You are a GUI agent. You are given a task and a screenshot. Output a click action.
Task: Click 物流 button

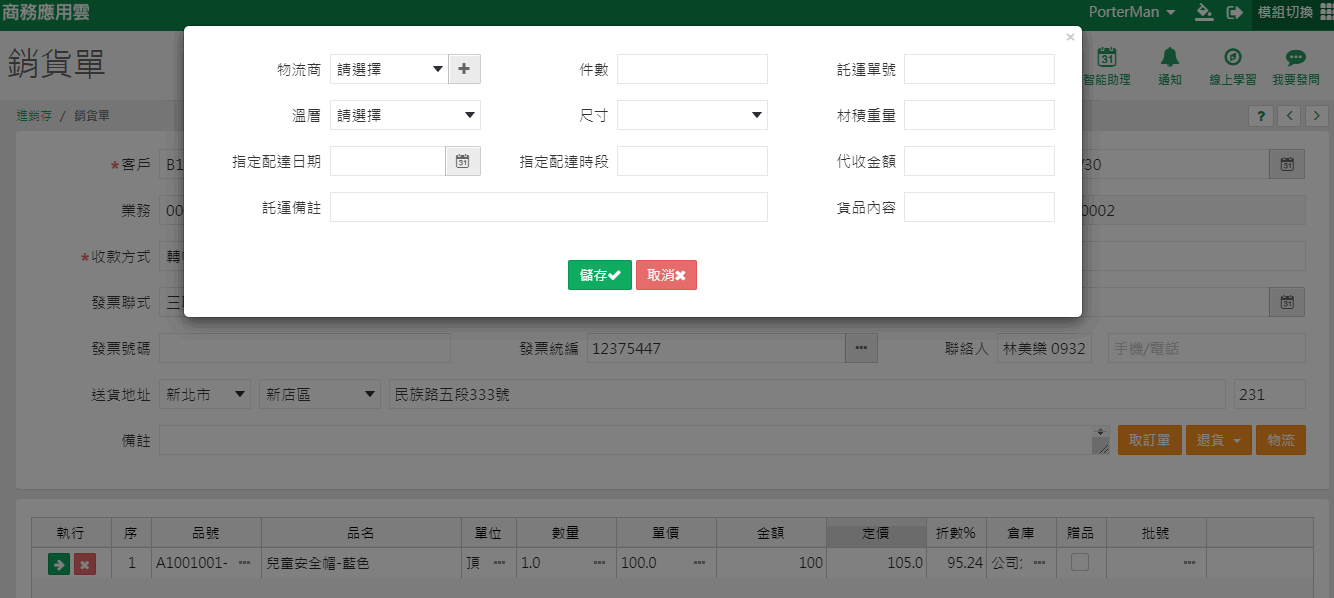pyautogui.click(x=1281, y=440)
